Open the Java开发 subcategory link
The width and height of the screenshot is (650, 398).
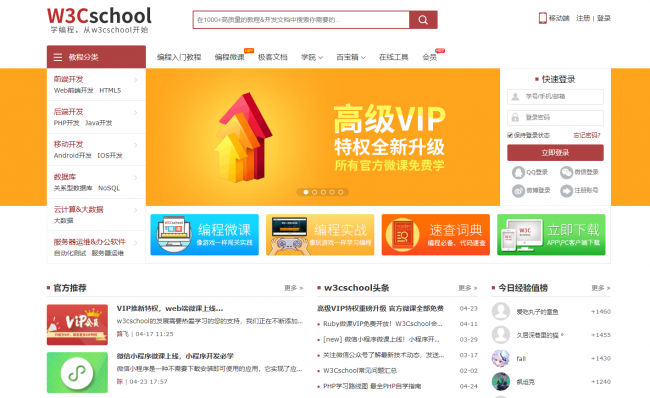pyautogui.click(x=99, y=123)
